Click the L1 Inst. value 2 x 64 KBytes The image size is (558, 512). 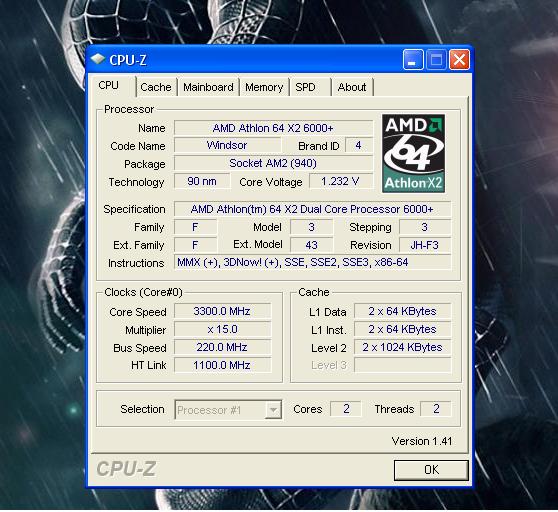pos(402,329)
